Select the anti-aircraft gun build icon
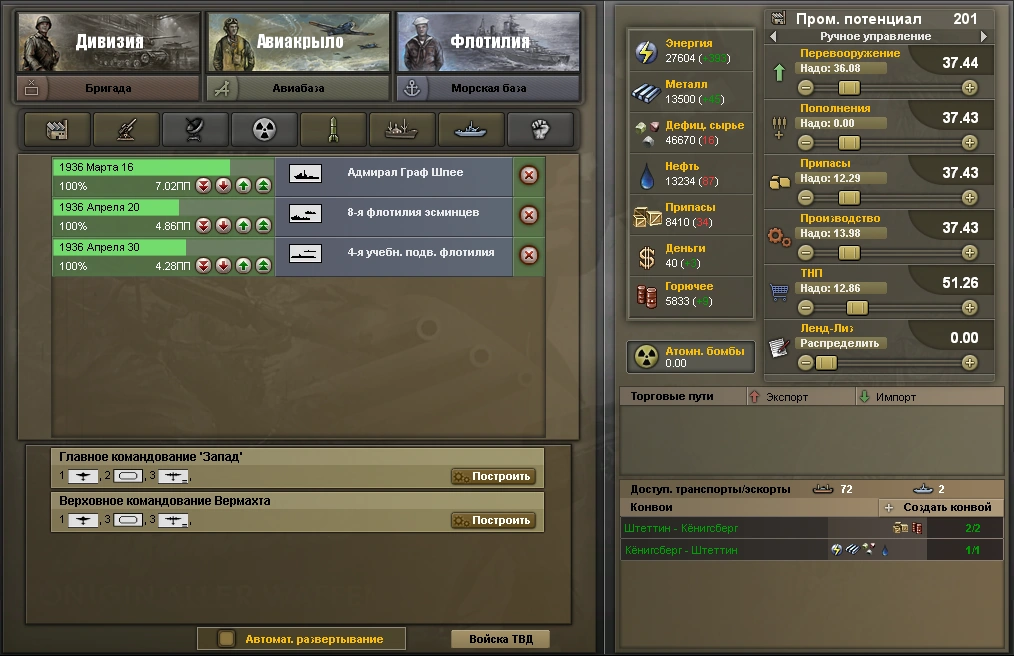1014x656 pixels. click(x=126, y=130)
